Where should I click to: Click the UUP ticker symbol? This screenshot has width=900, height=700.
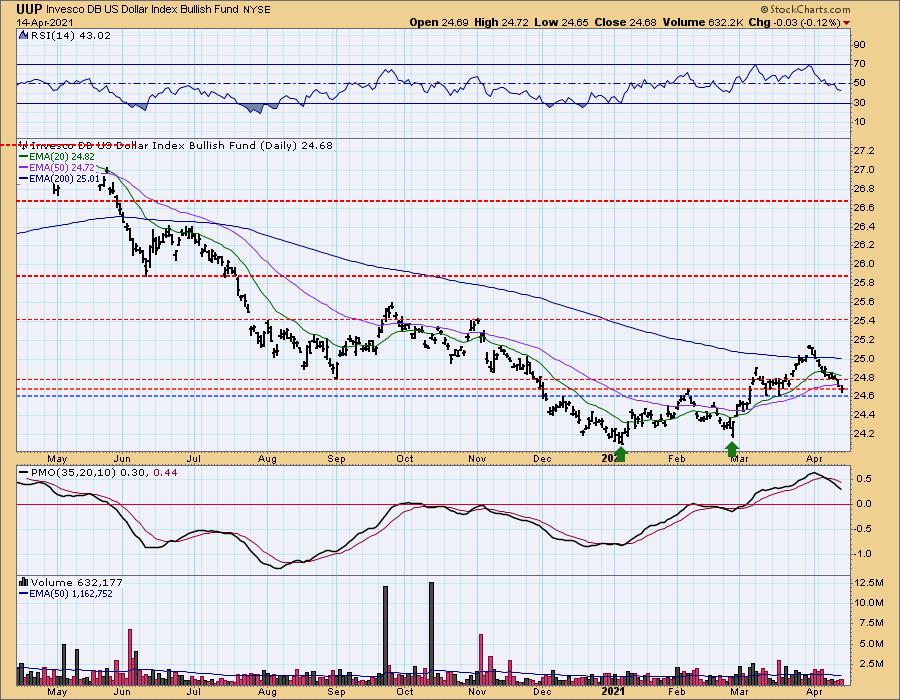pyautogui.click(x=29, y=9)
